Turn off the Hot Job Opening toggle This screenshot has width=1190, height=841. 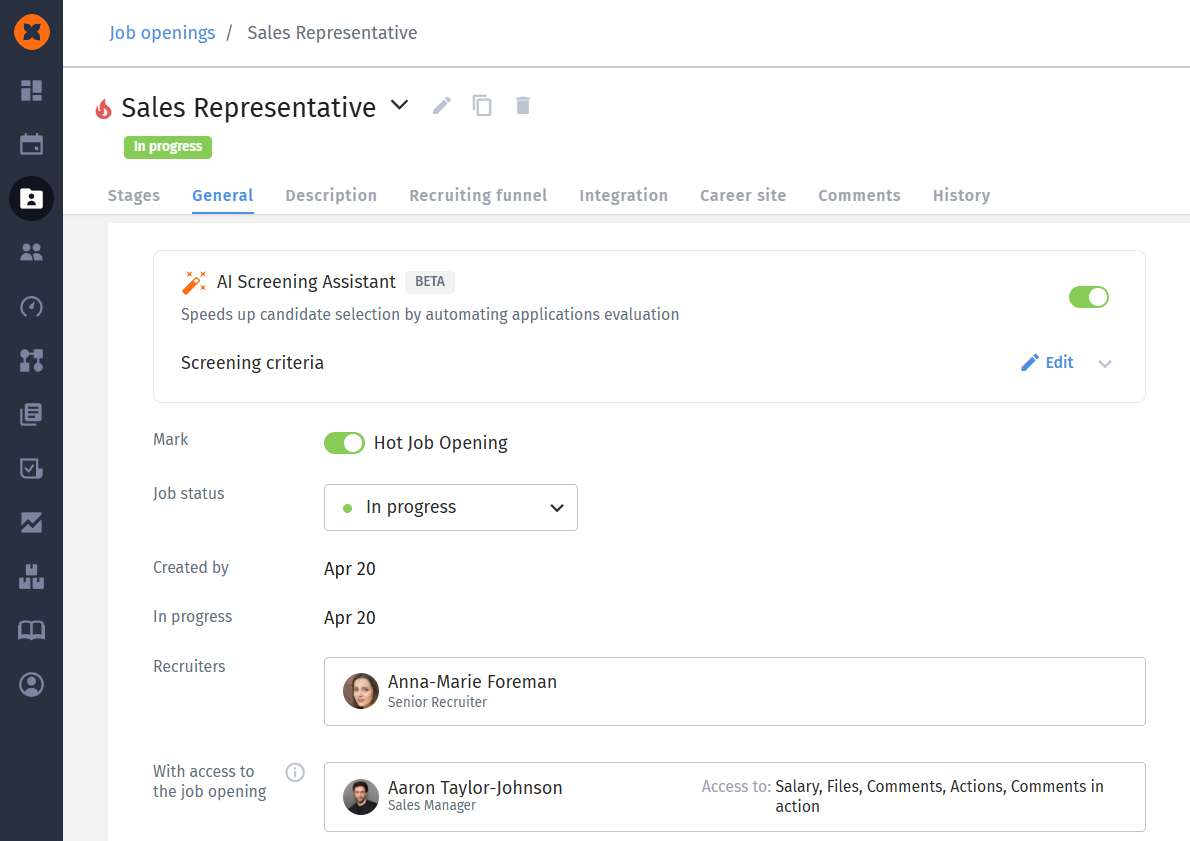344,443
